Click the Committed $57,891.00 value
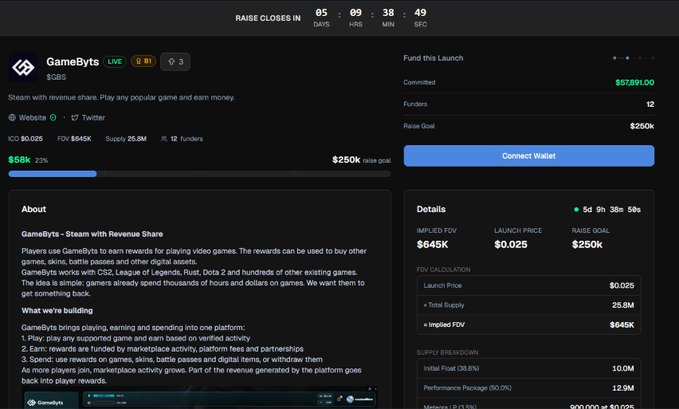The height and width of the screenshot is (409, 679). [x=634, y=82]
